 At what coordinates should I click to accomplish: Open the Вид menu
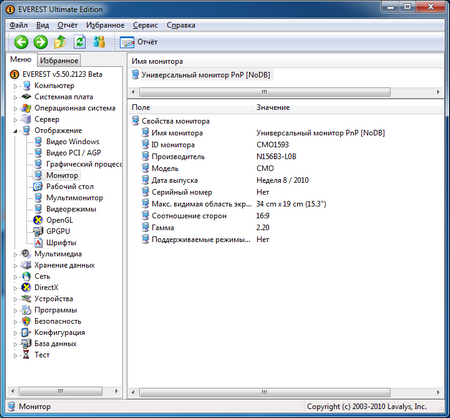click(42, 25)
